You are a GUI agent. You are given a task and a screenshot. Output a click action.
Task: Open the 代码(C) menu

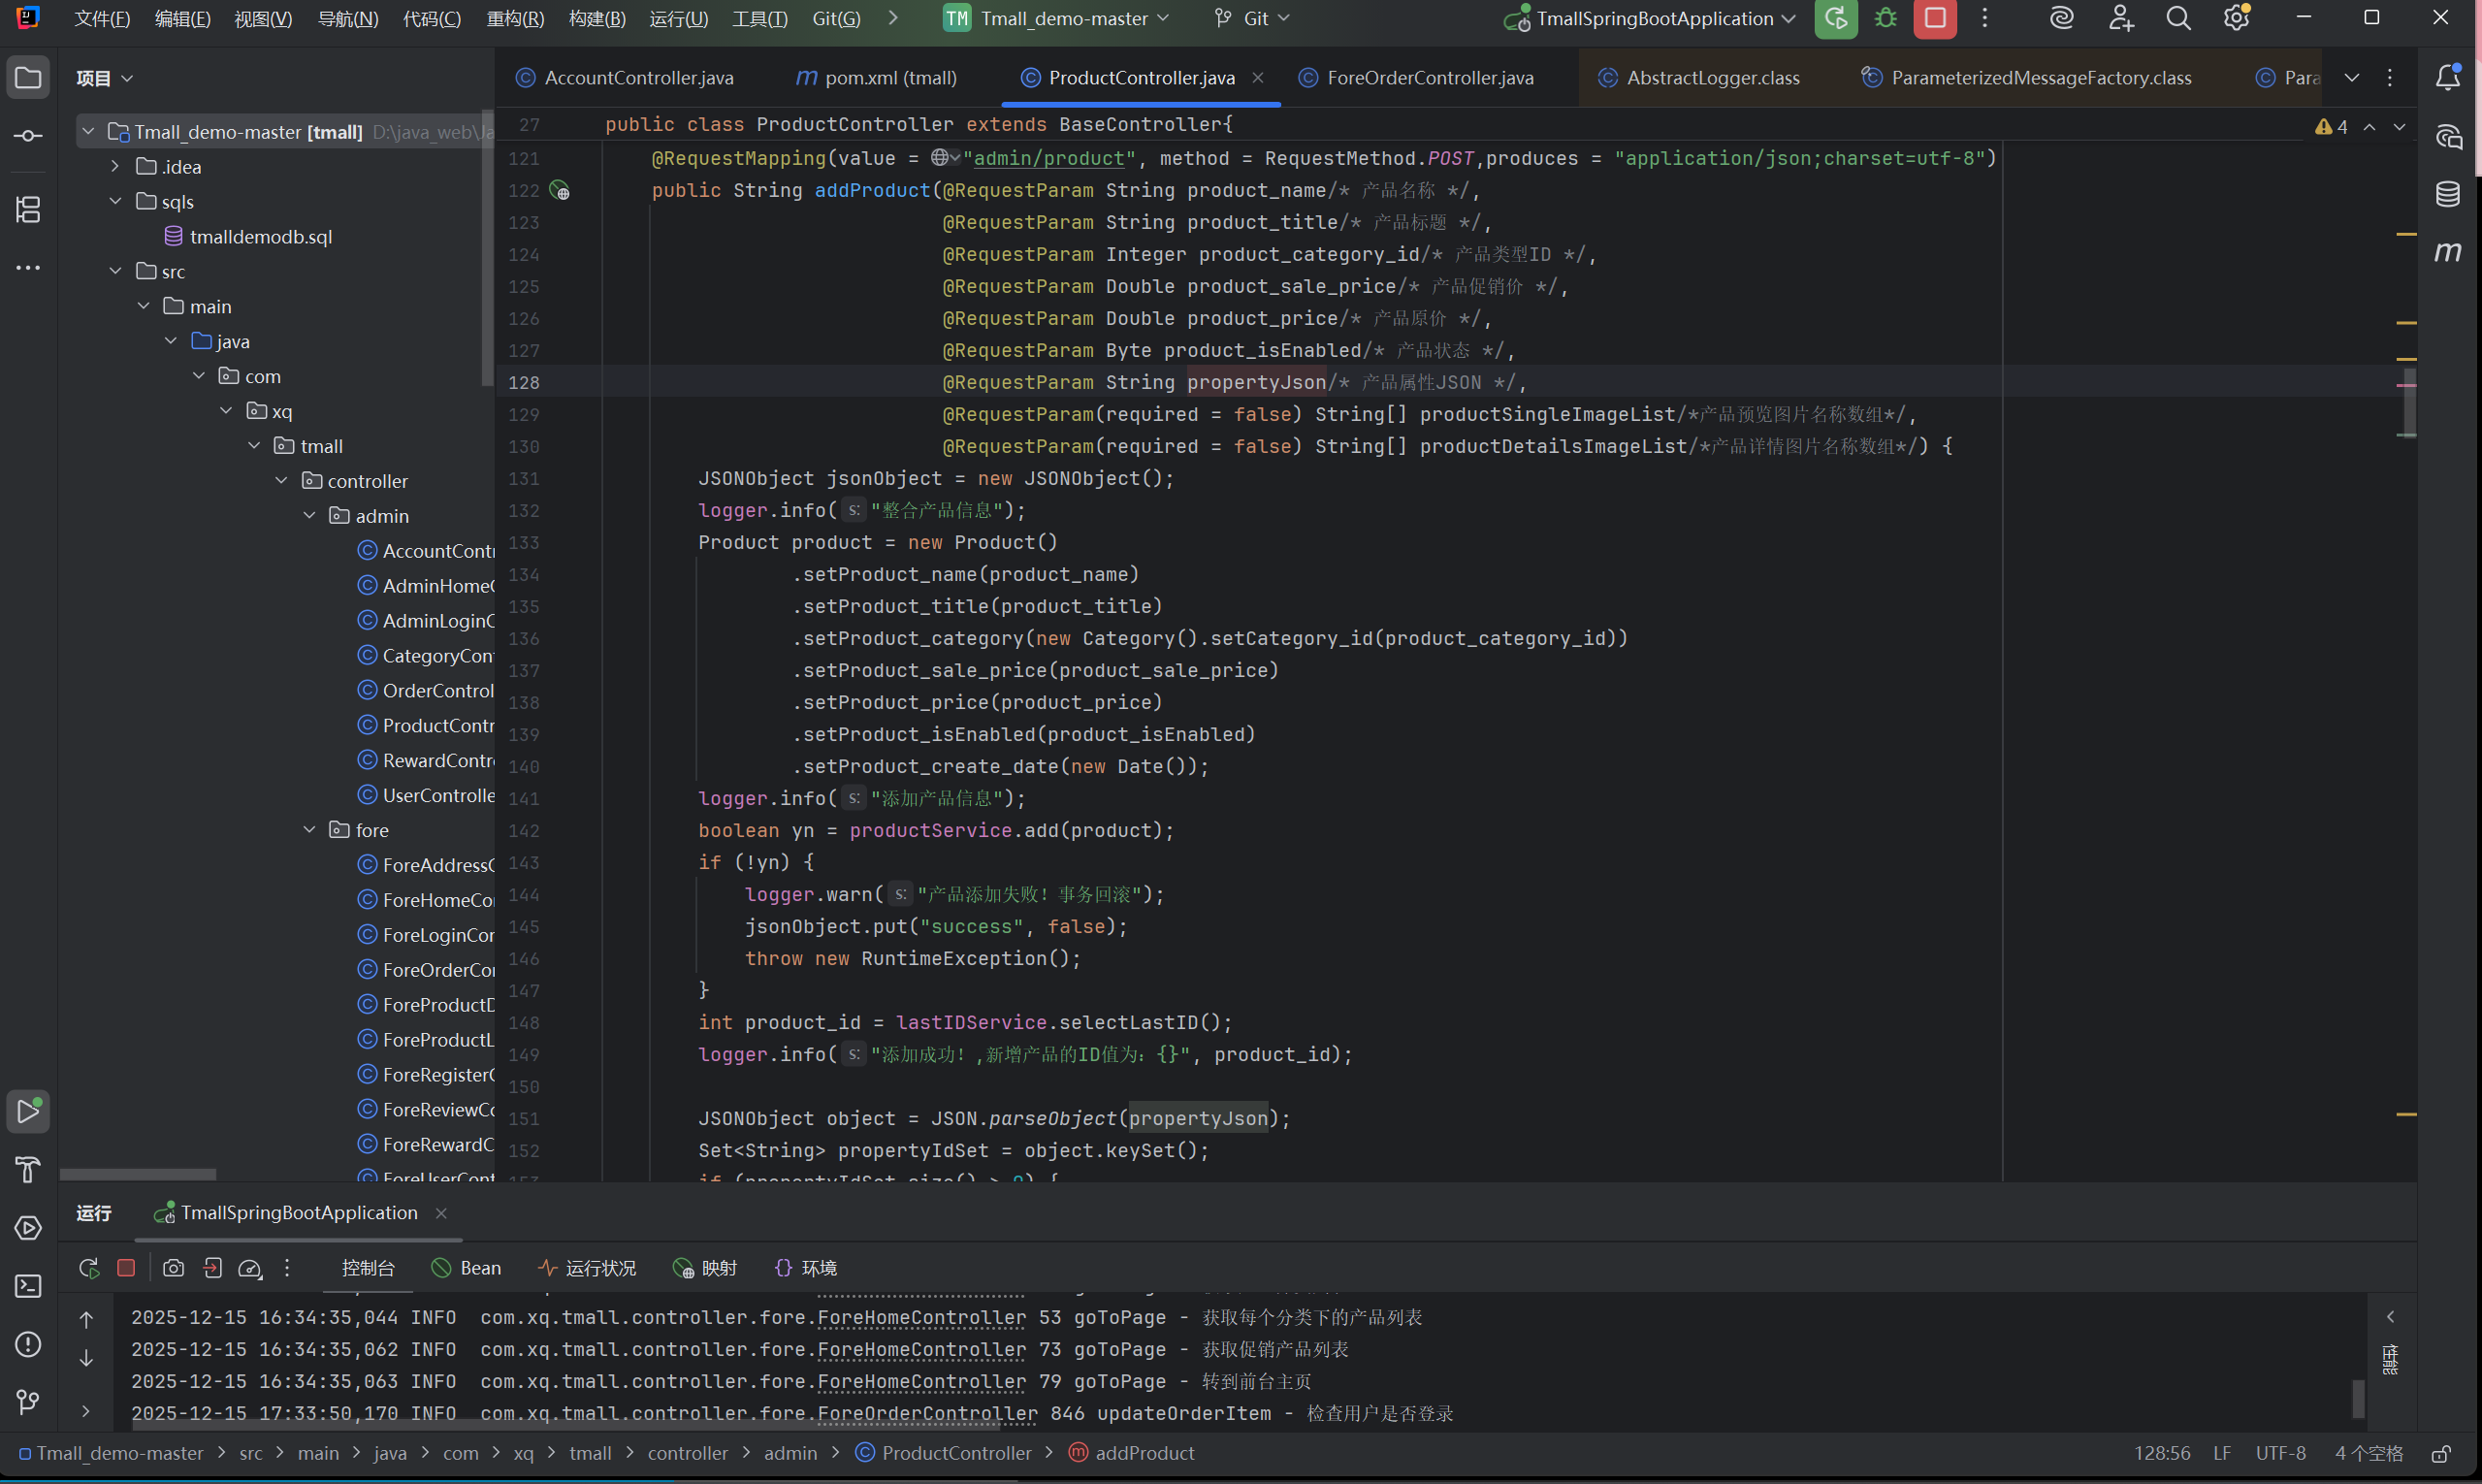(x=431, y=18)
